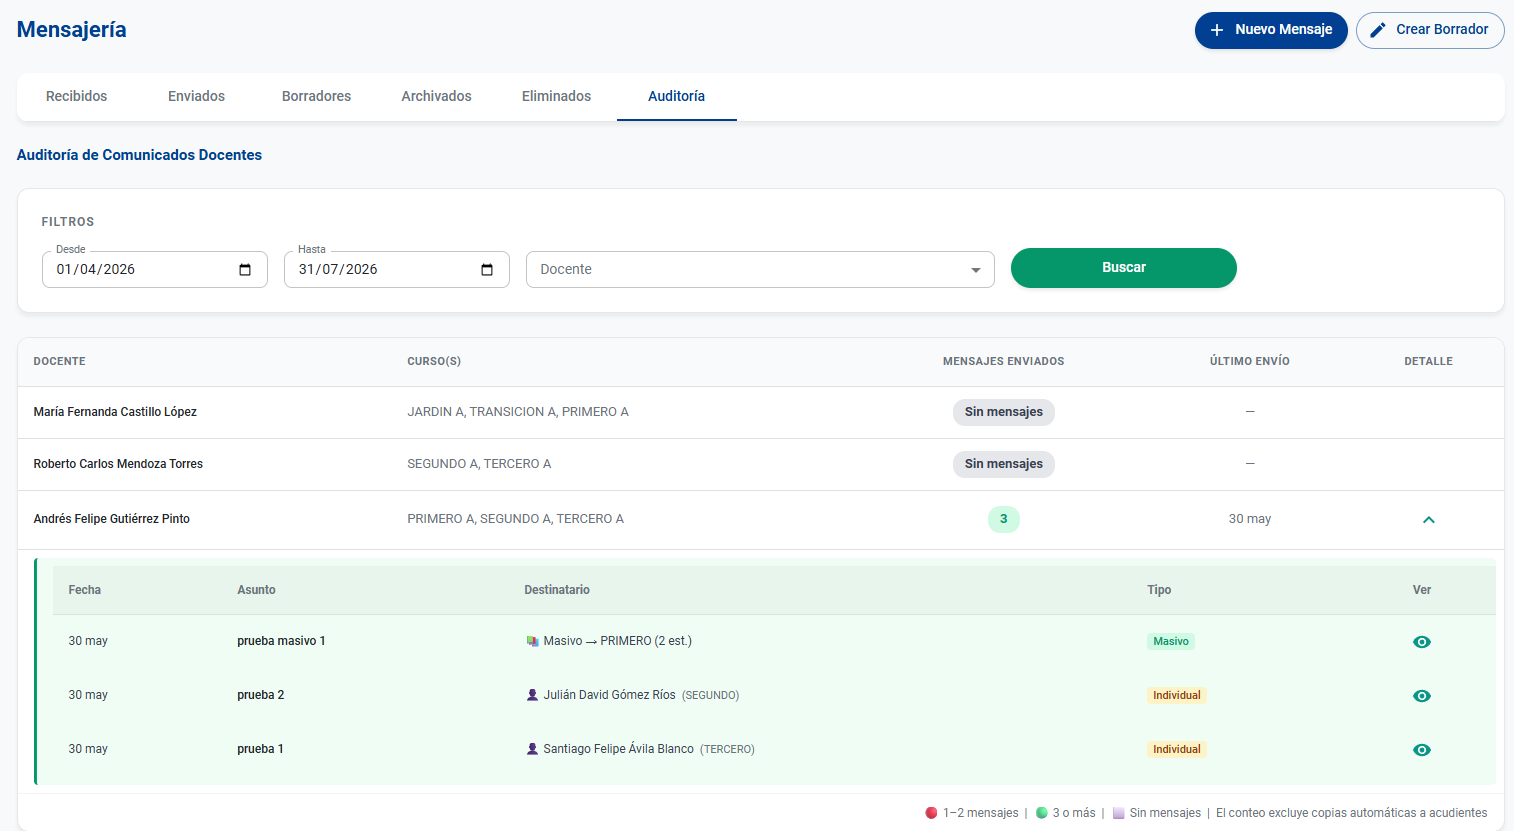Click docente Andrés Felipe Gutiérrez Pinto
The image size is (1514, 831).
pos(112,519)
